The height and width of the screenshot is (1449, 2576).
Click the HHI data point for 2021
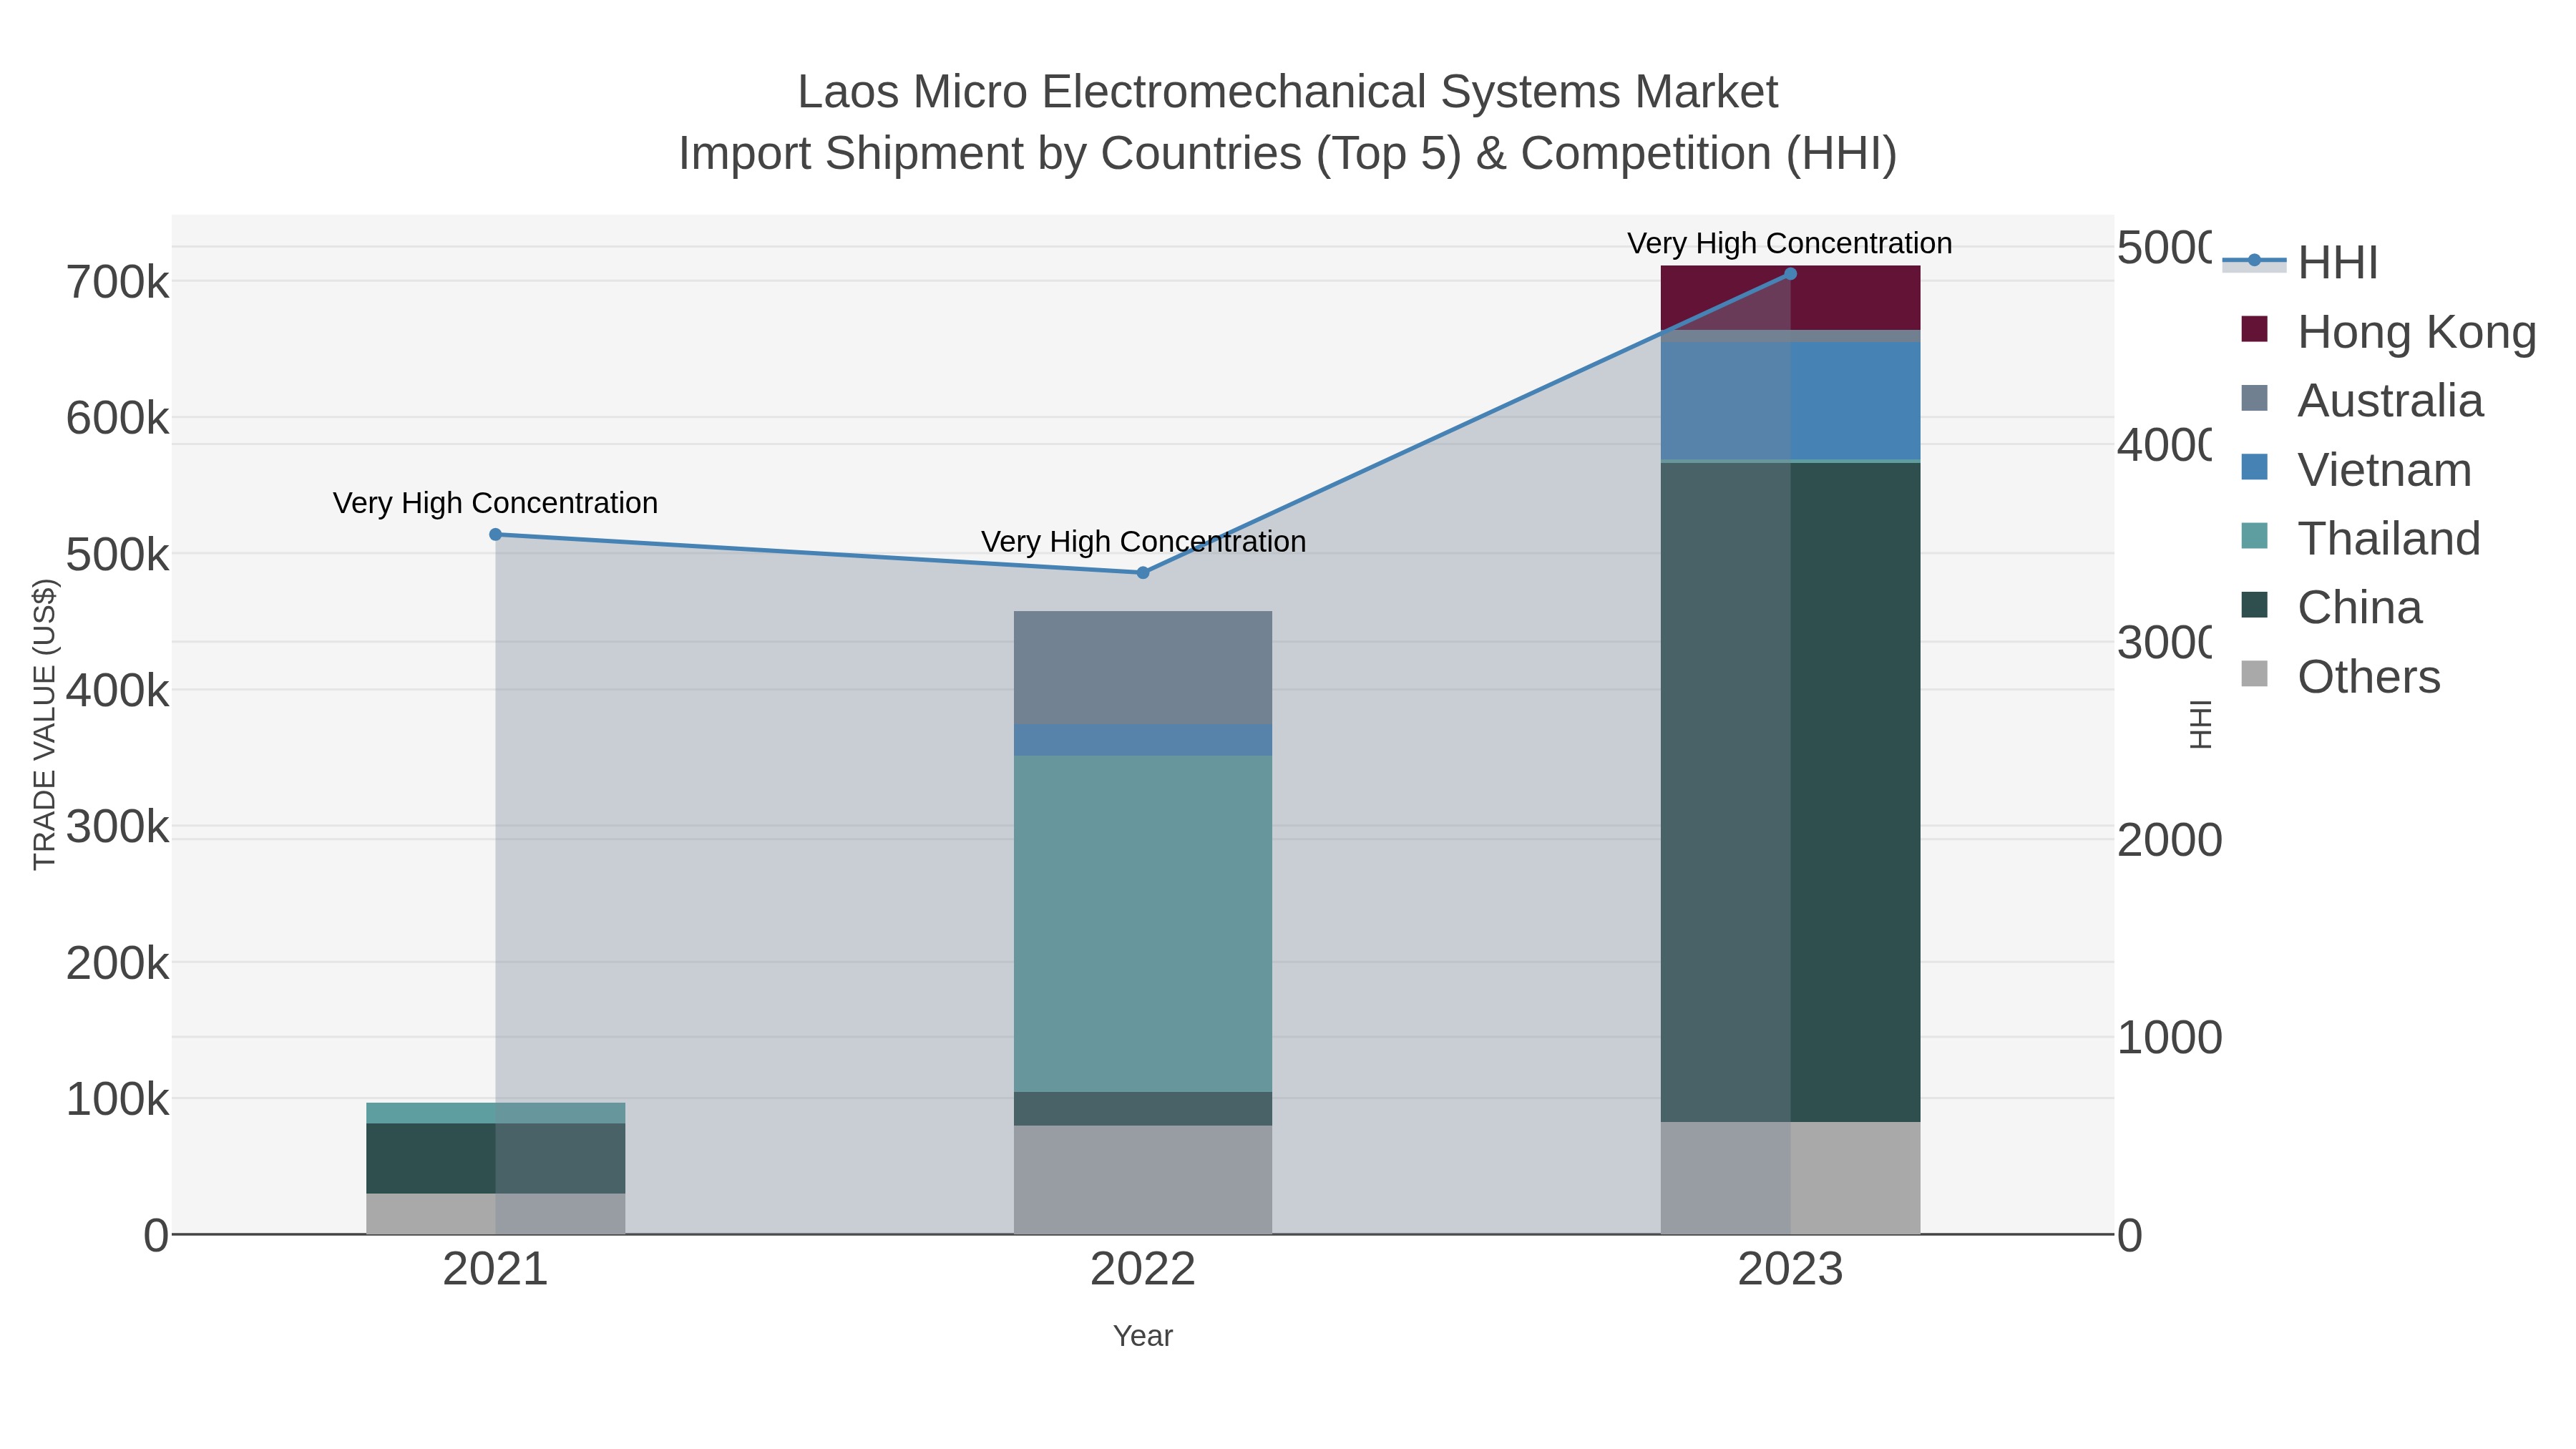tap(495, 534)
